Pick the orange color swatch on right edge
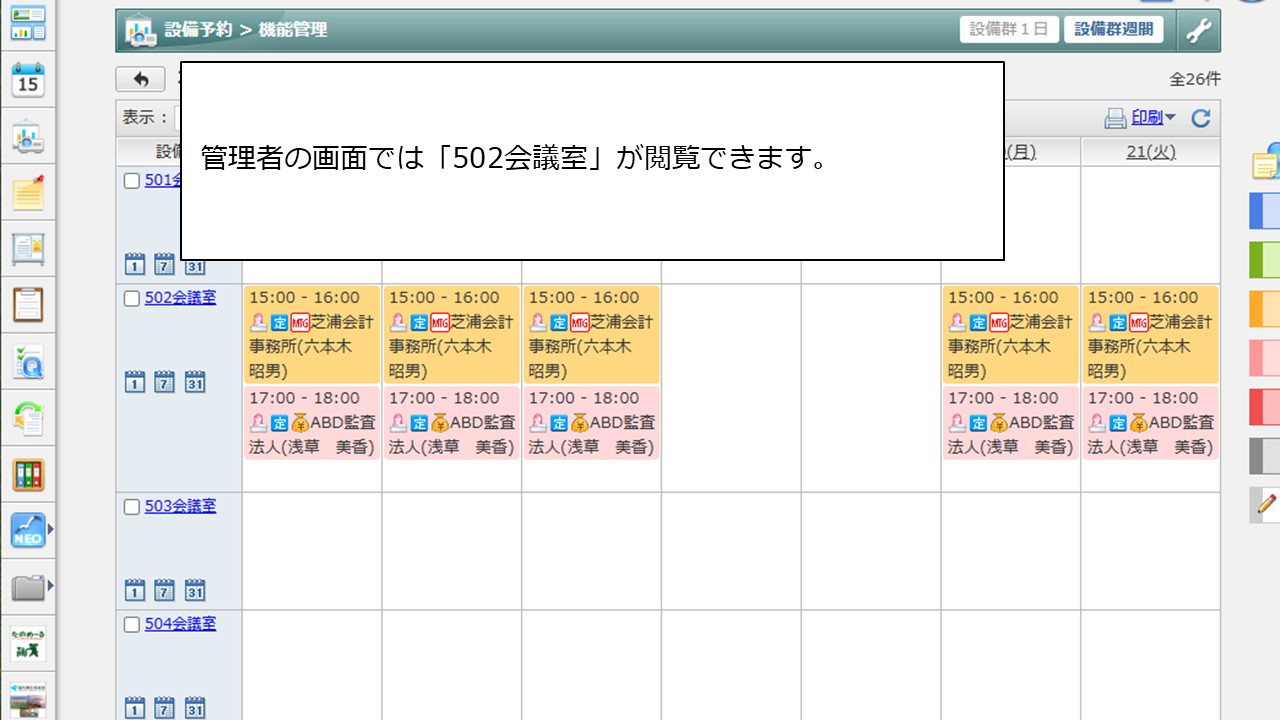This screenshot has width=1280, height=720. point(1265,309)
